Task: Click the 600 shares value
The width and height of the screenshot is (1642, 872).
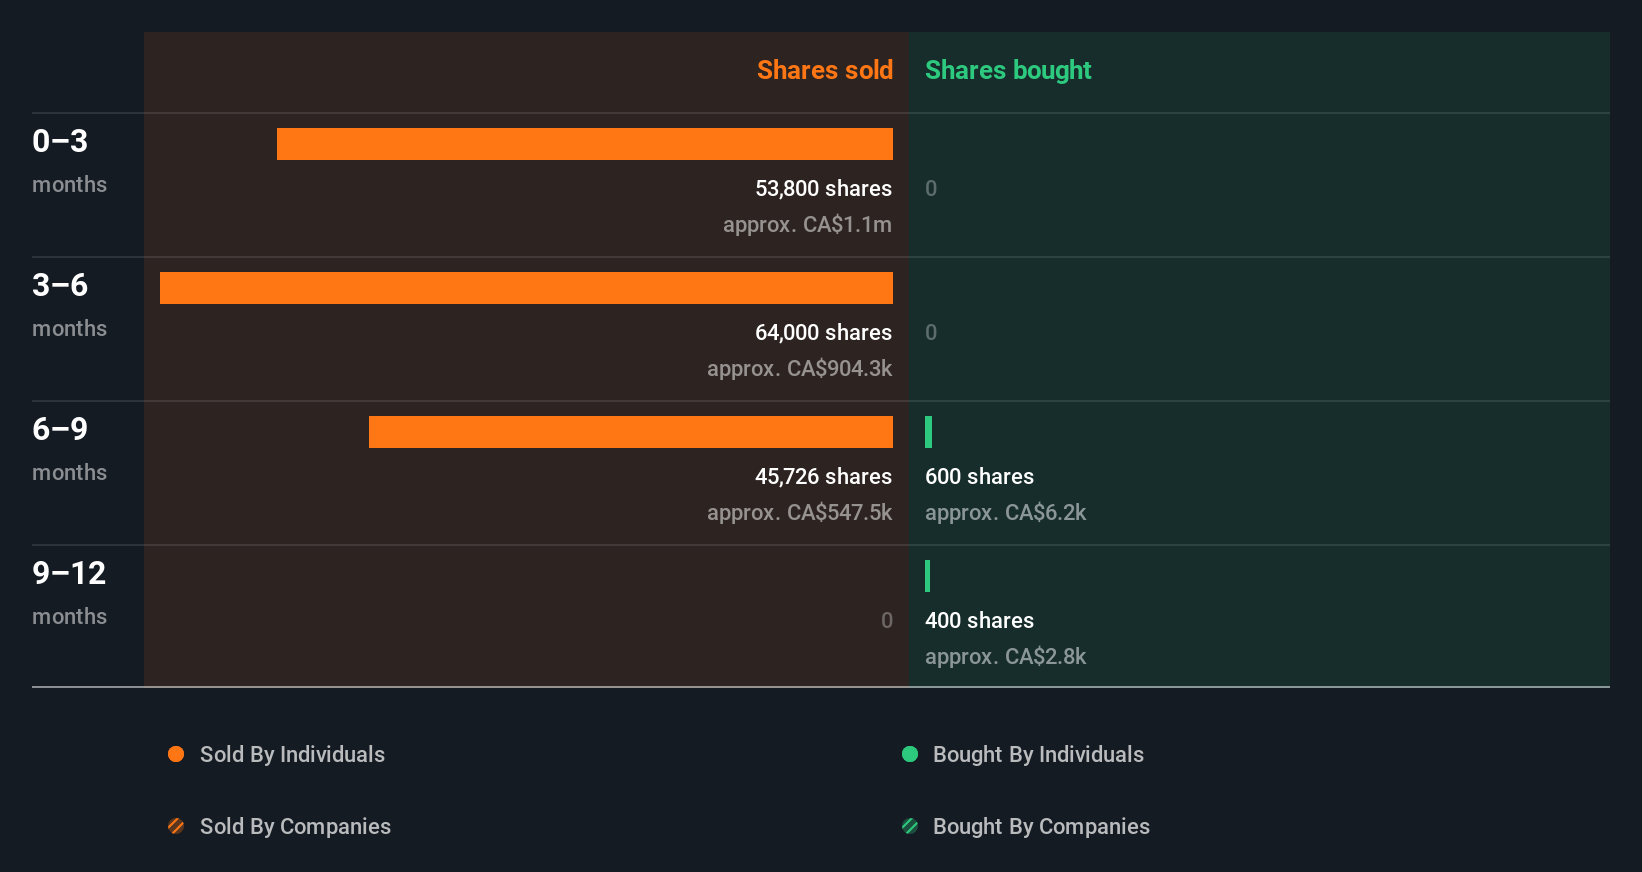Action: (979, 477)
